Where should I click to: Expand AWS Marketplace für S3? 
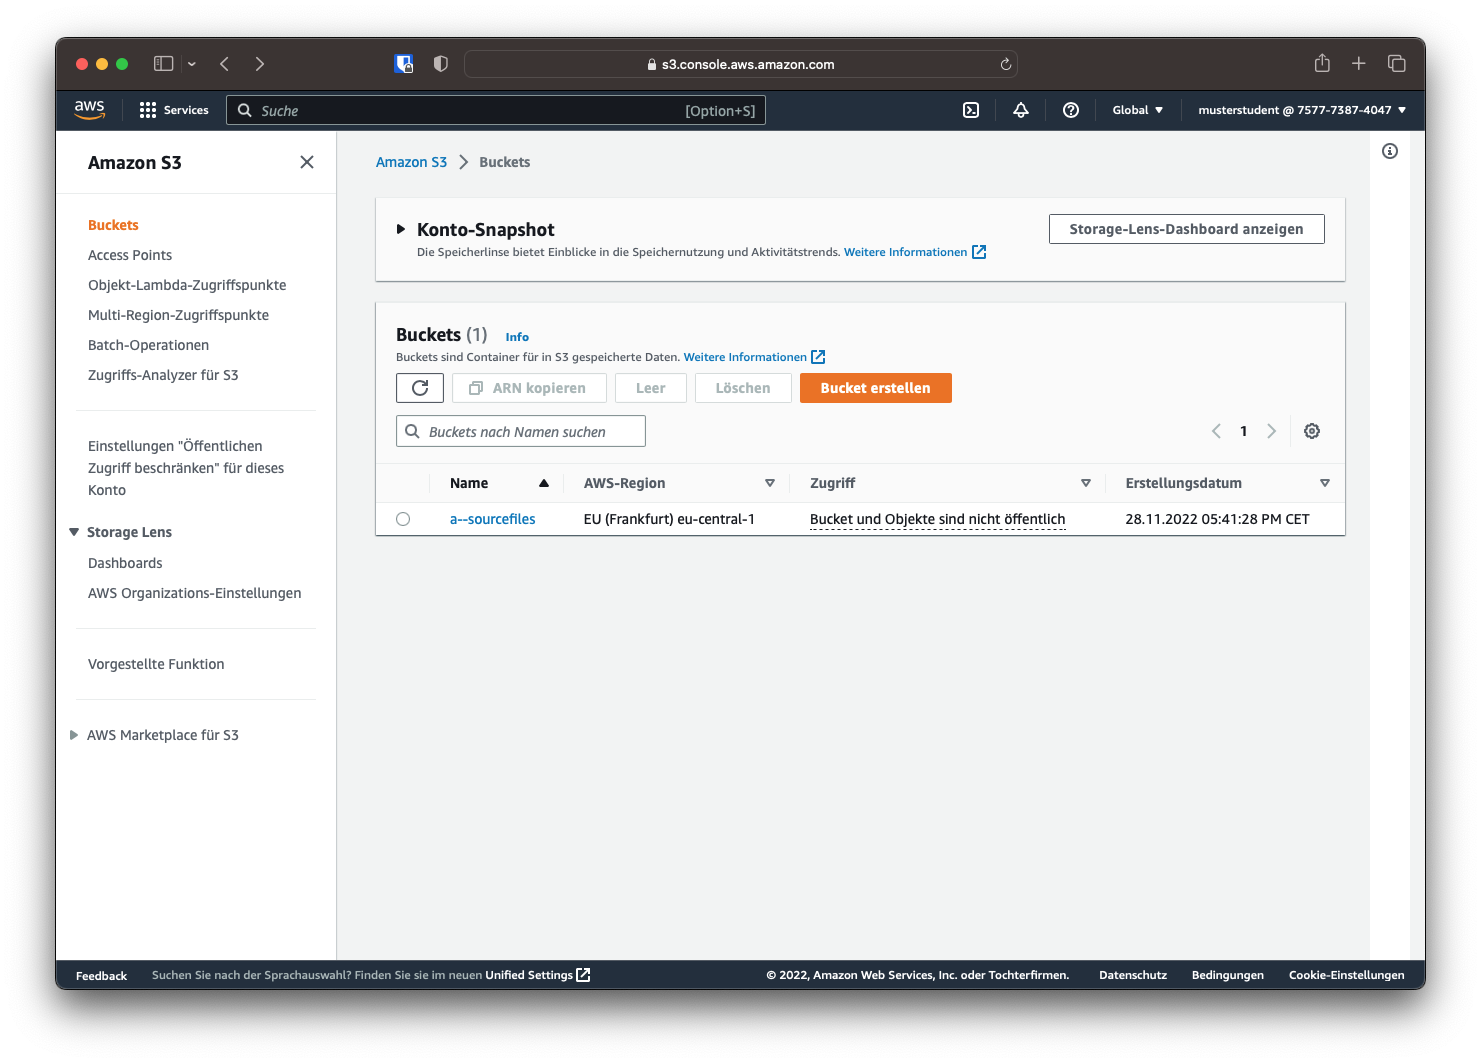[74, 735]
